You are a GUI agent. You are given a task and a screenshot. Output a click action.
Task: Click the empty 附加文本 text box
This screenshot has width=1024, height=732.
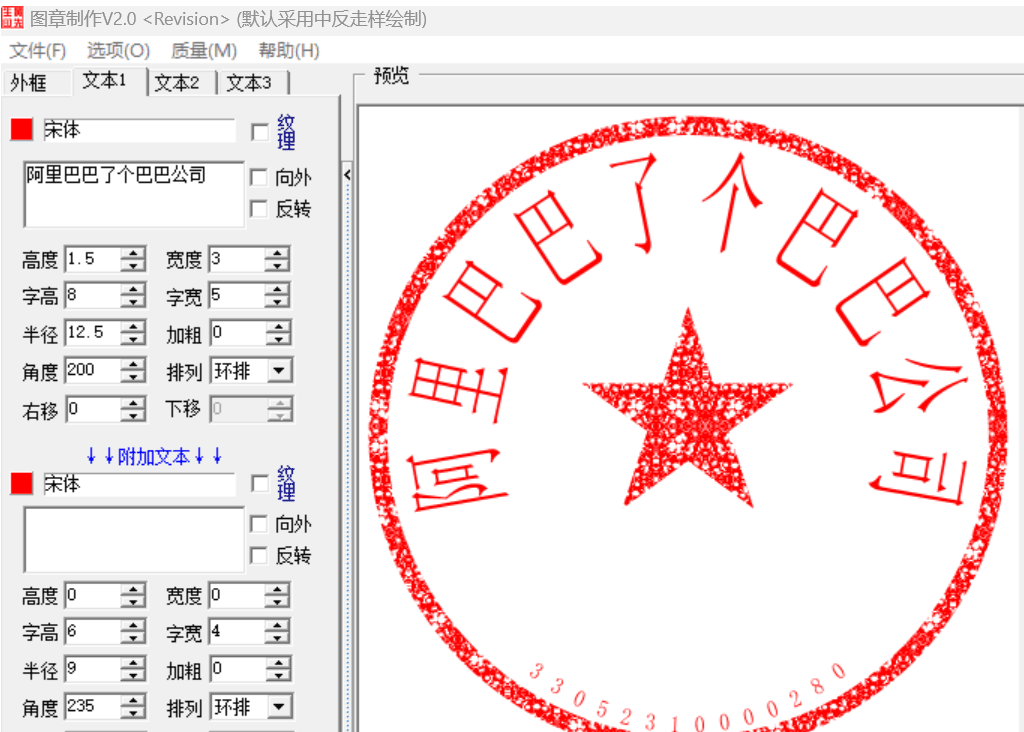[134, 540]
